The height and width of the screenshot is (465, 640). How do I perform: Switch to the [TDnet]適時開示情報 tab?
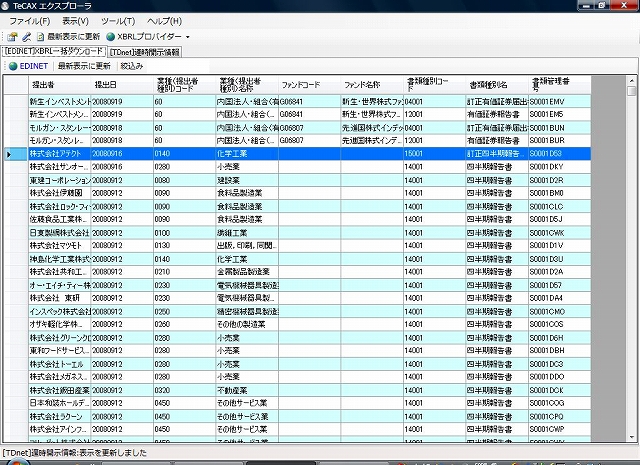[x=145, y=51]
